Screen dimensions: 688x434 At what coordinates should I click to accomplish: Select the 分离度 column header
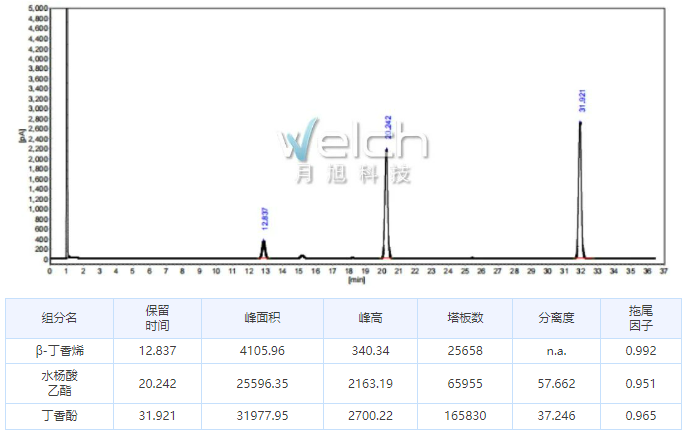(556, 318)
